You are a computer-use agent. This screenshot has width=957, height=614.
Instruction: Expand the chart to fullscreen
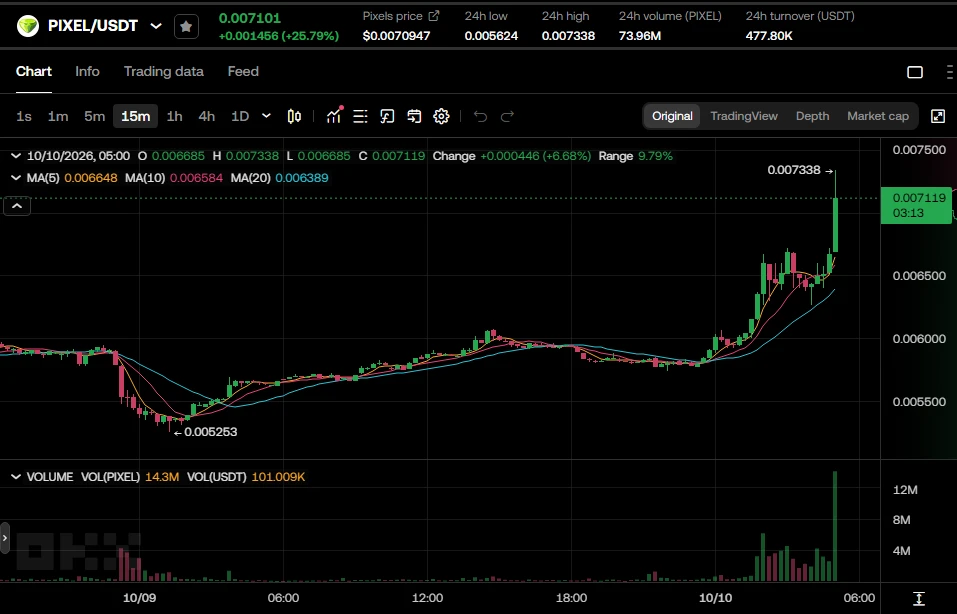pos(938,116)
